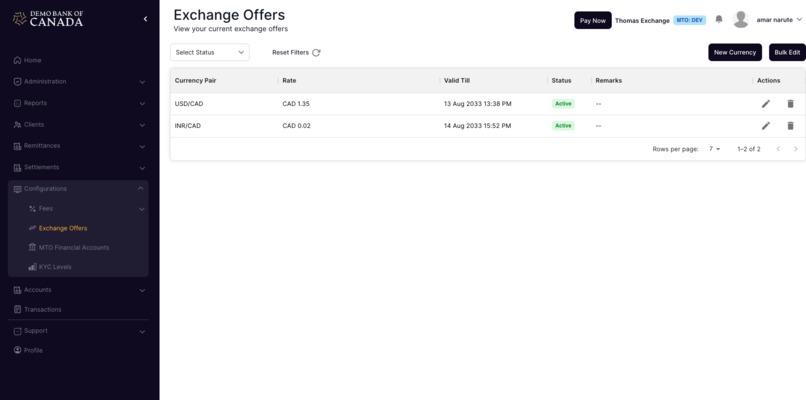
Task: Go to the previous page arrow
Action: tap(778, 149)
